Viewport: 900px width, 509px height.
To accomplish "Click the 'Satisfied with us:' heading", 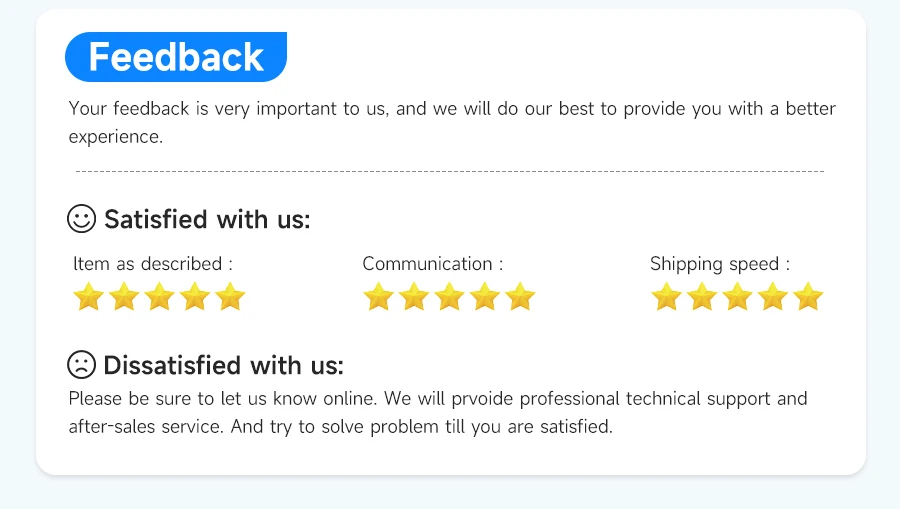I will pyautogui.click(x=207, y=219).
